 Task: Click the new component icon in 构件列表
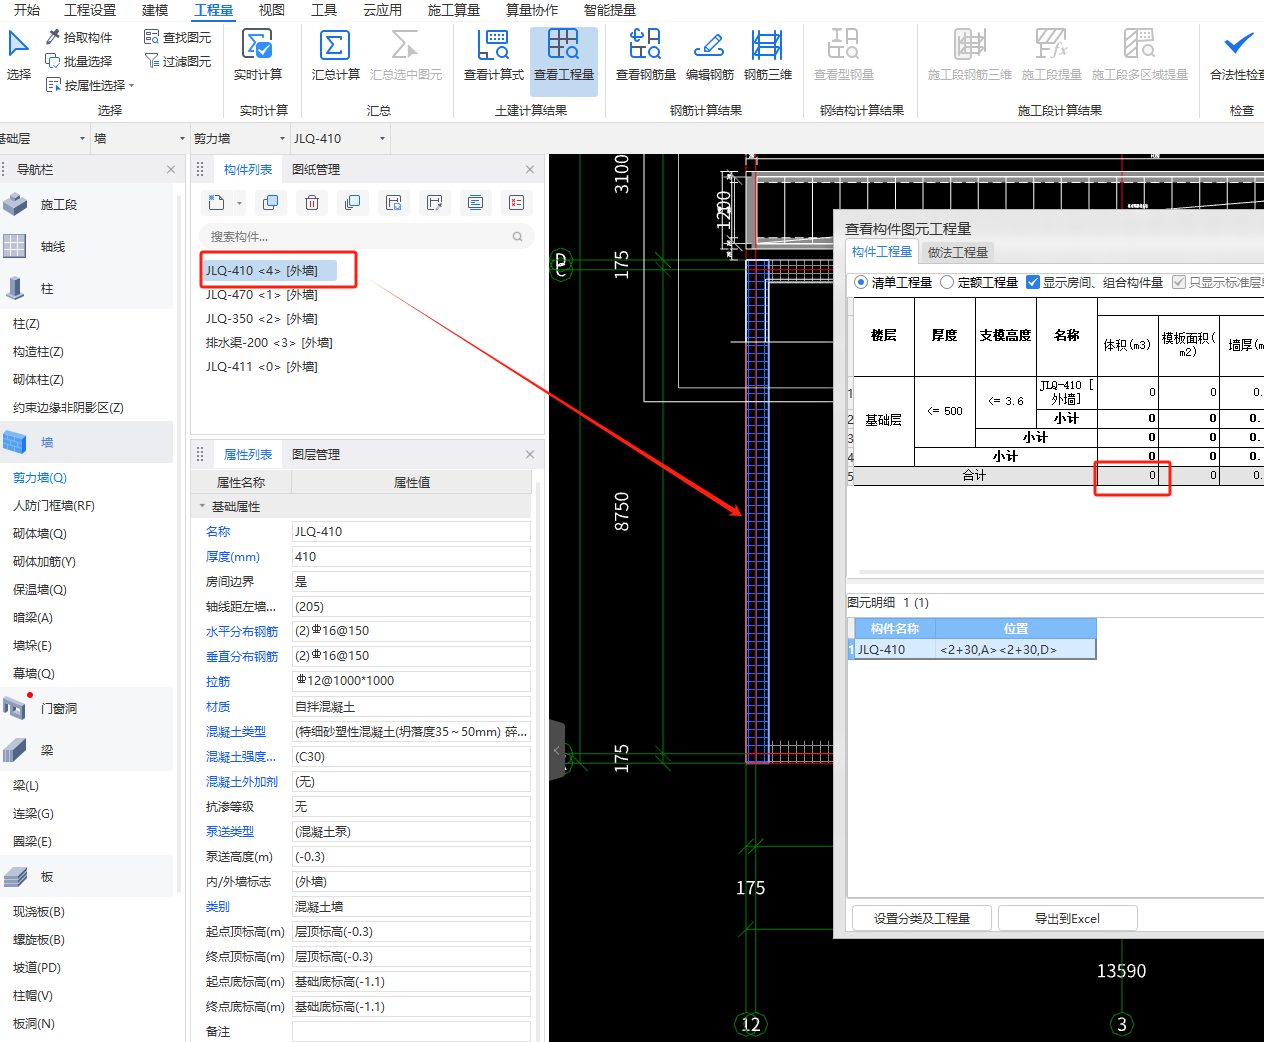point(216,203)
